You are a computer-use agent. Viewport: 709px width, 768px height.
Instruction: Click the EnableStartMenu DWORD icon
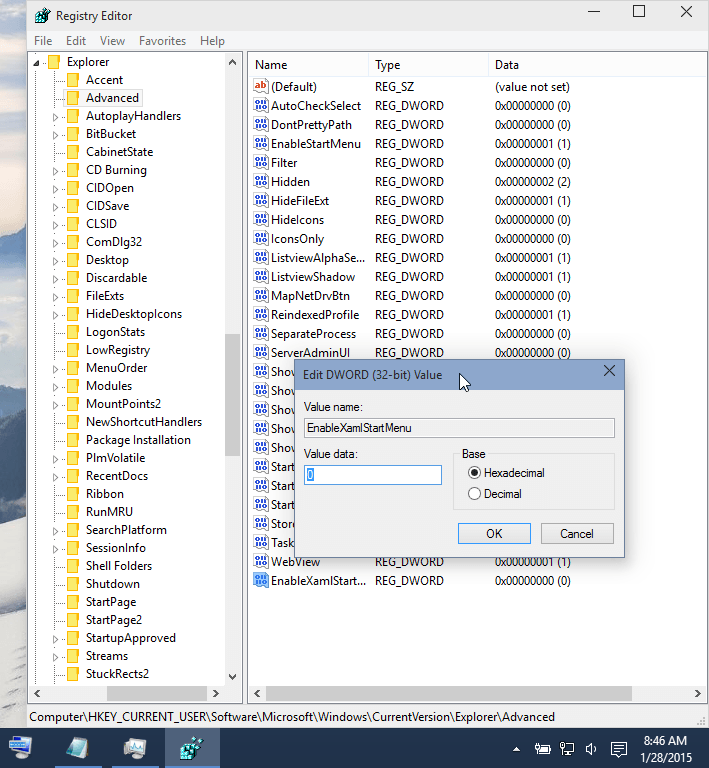coord(261,144)
